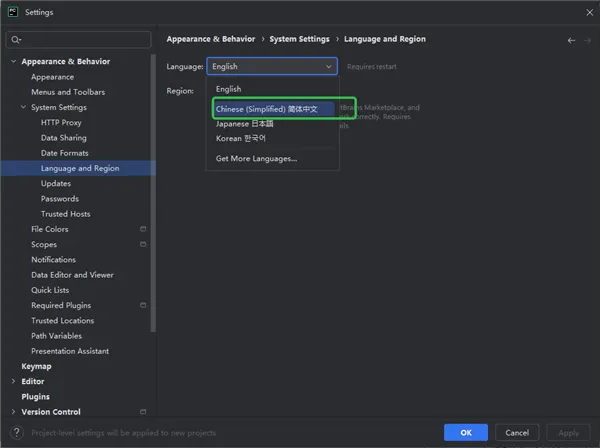Open the Language dropdown showing English
Screen dimensions: 600x448
point(272,66)
